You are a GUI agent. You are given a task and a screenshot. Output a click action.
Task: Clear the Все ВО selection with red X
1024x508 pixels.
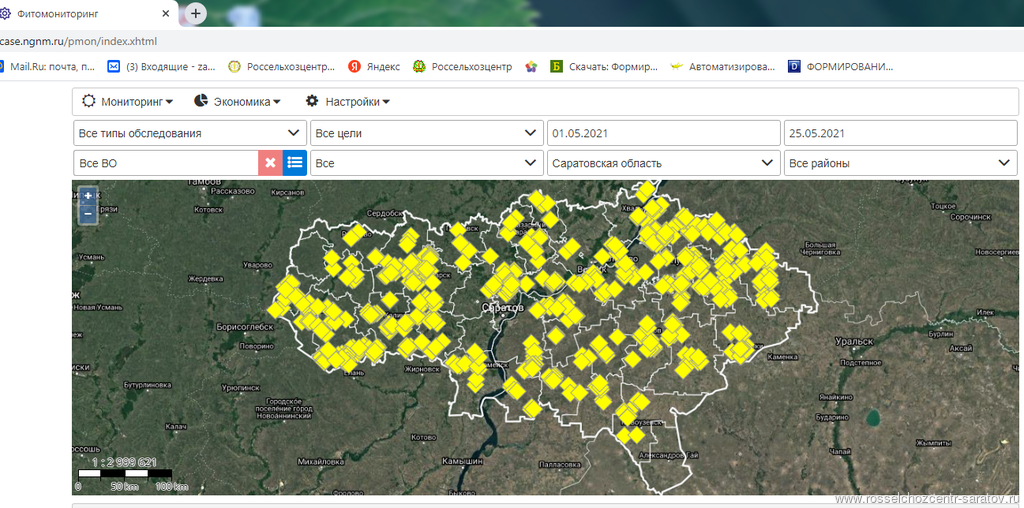(x=270, y=163)
